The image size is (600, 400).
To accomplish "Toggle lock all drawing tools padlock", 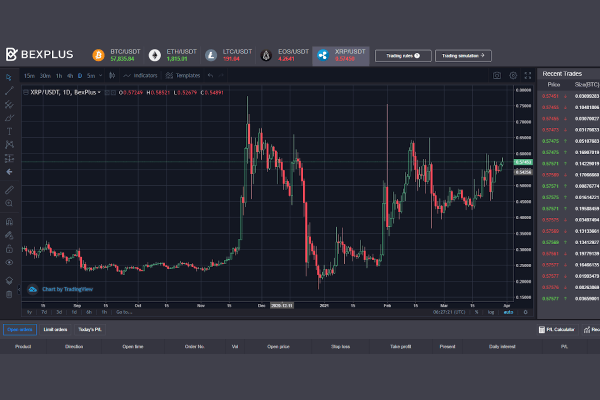I will click(9, 249).
